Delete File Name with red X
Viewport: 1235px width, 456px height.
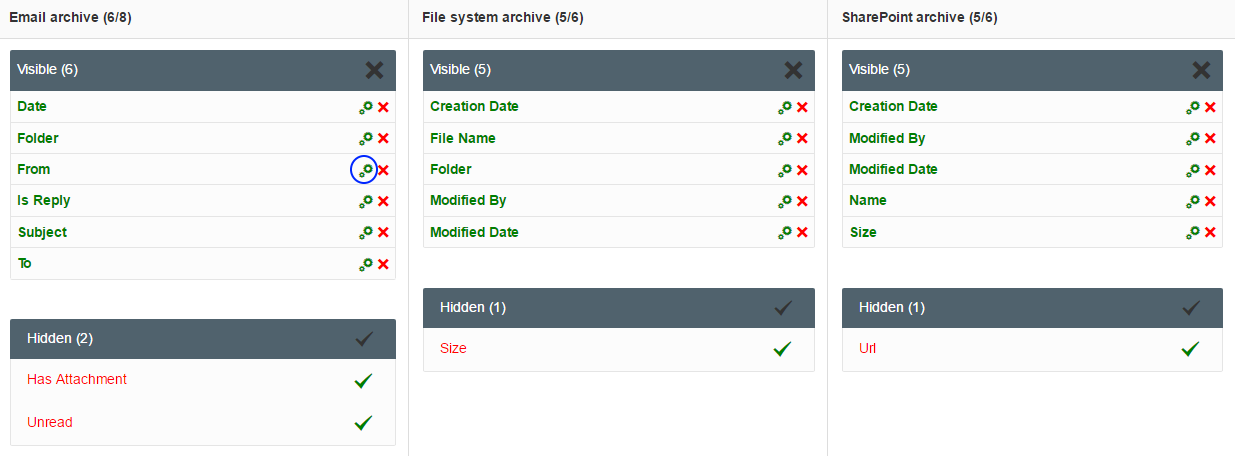(802, 138)
